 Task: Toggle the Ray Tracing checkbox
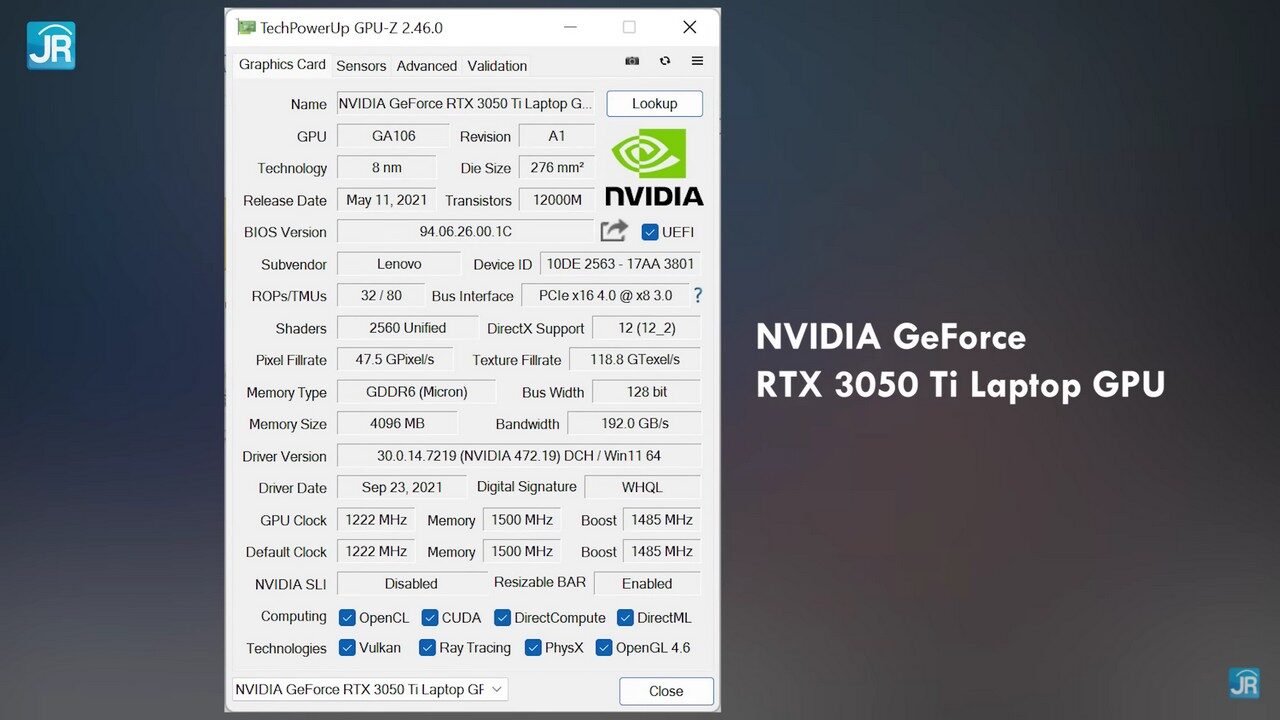pos(427,647)
